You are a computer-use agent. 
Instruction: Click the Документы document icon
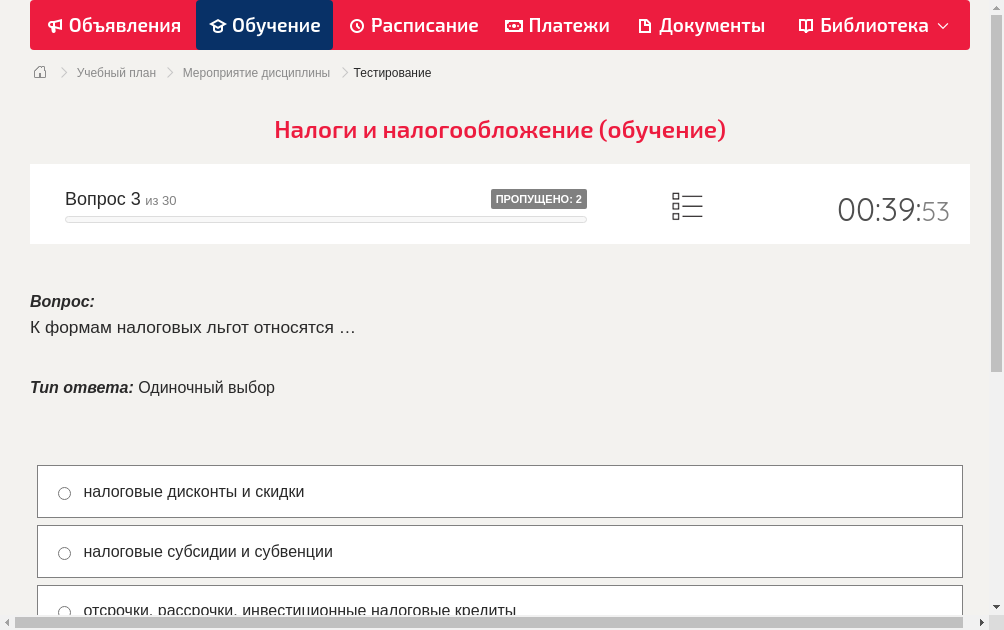click(x=646, y=25)
